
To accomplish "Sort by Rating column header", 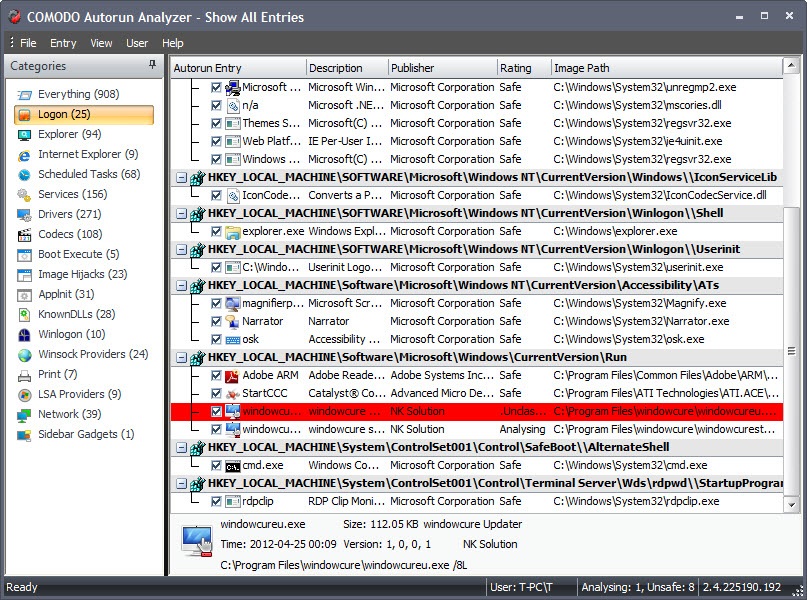I will [524, 68].
